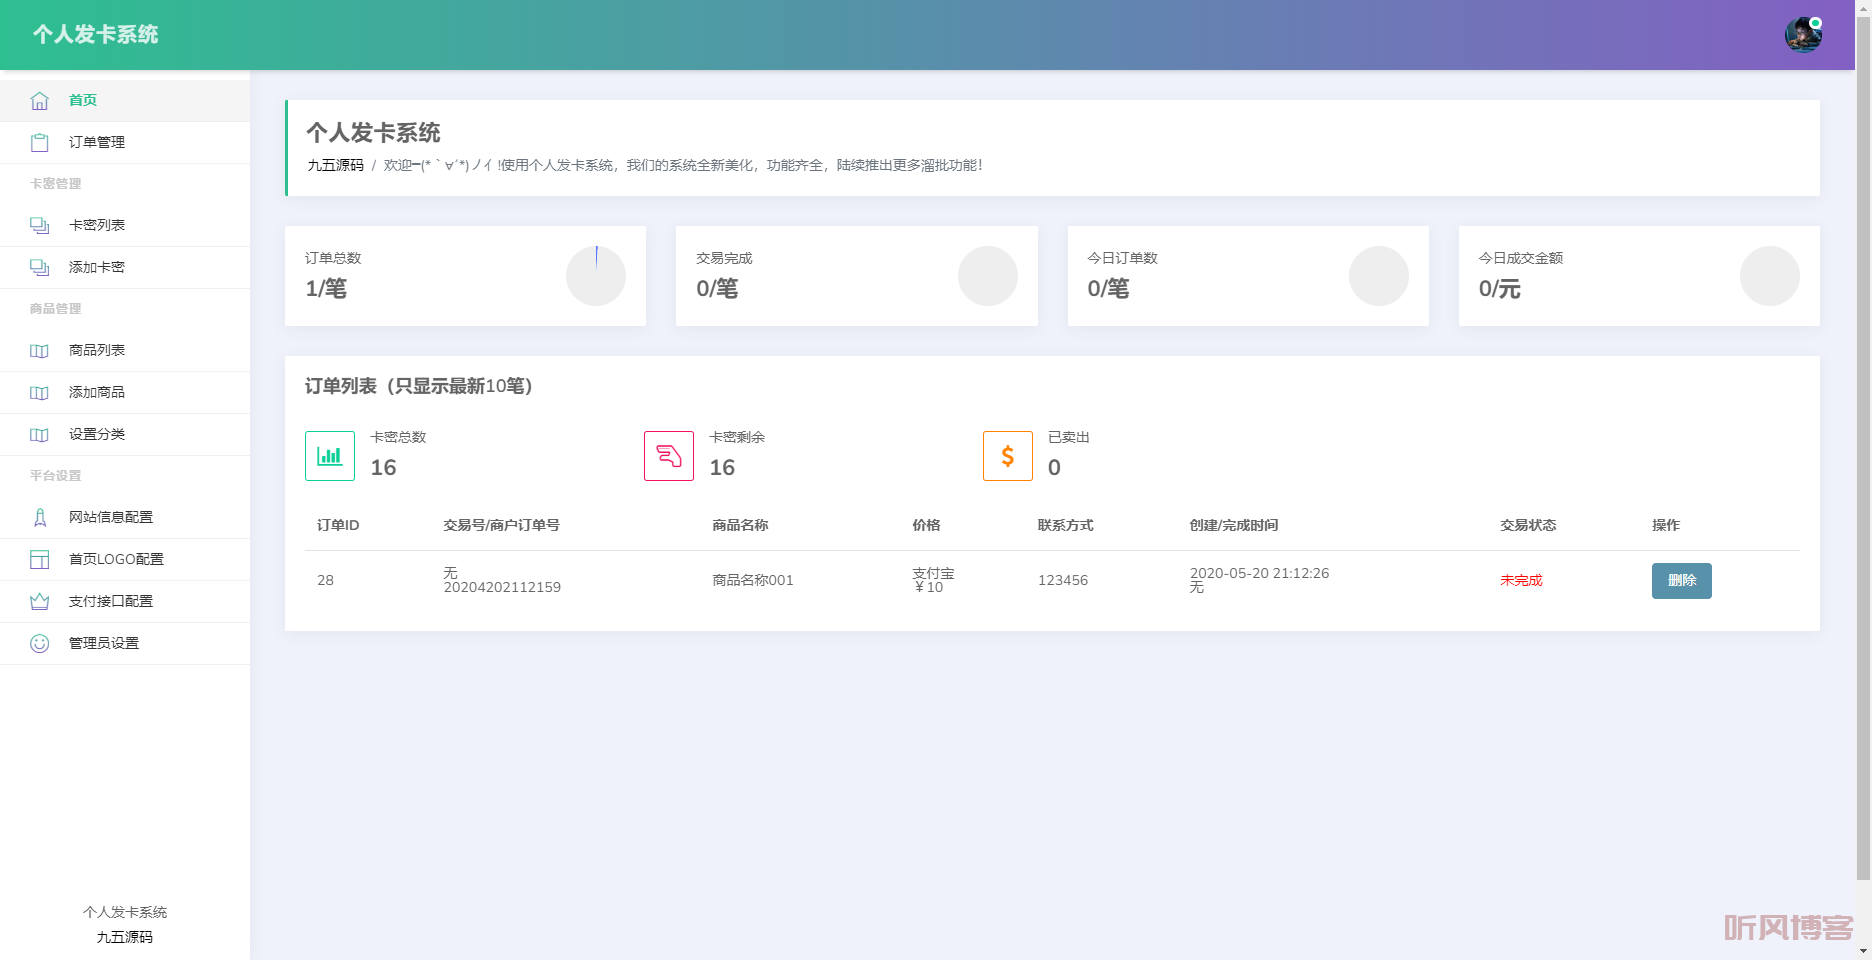Viewport: 1872px width, 960px height.
Task: Click the green 卡密总数 bar chart icon
Action: click(329, 455)
